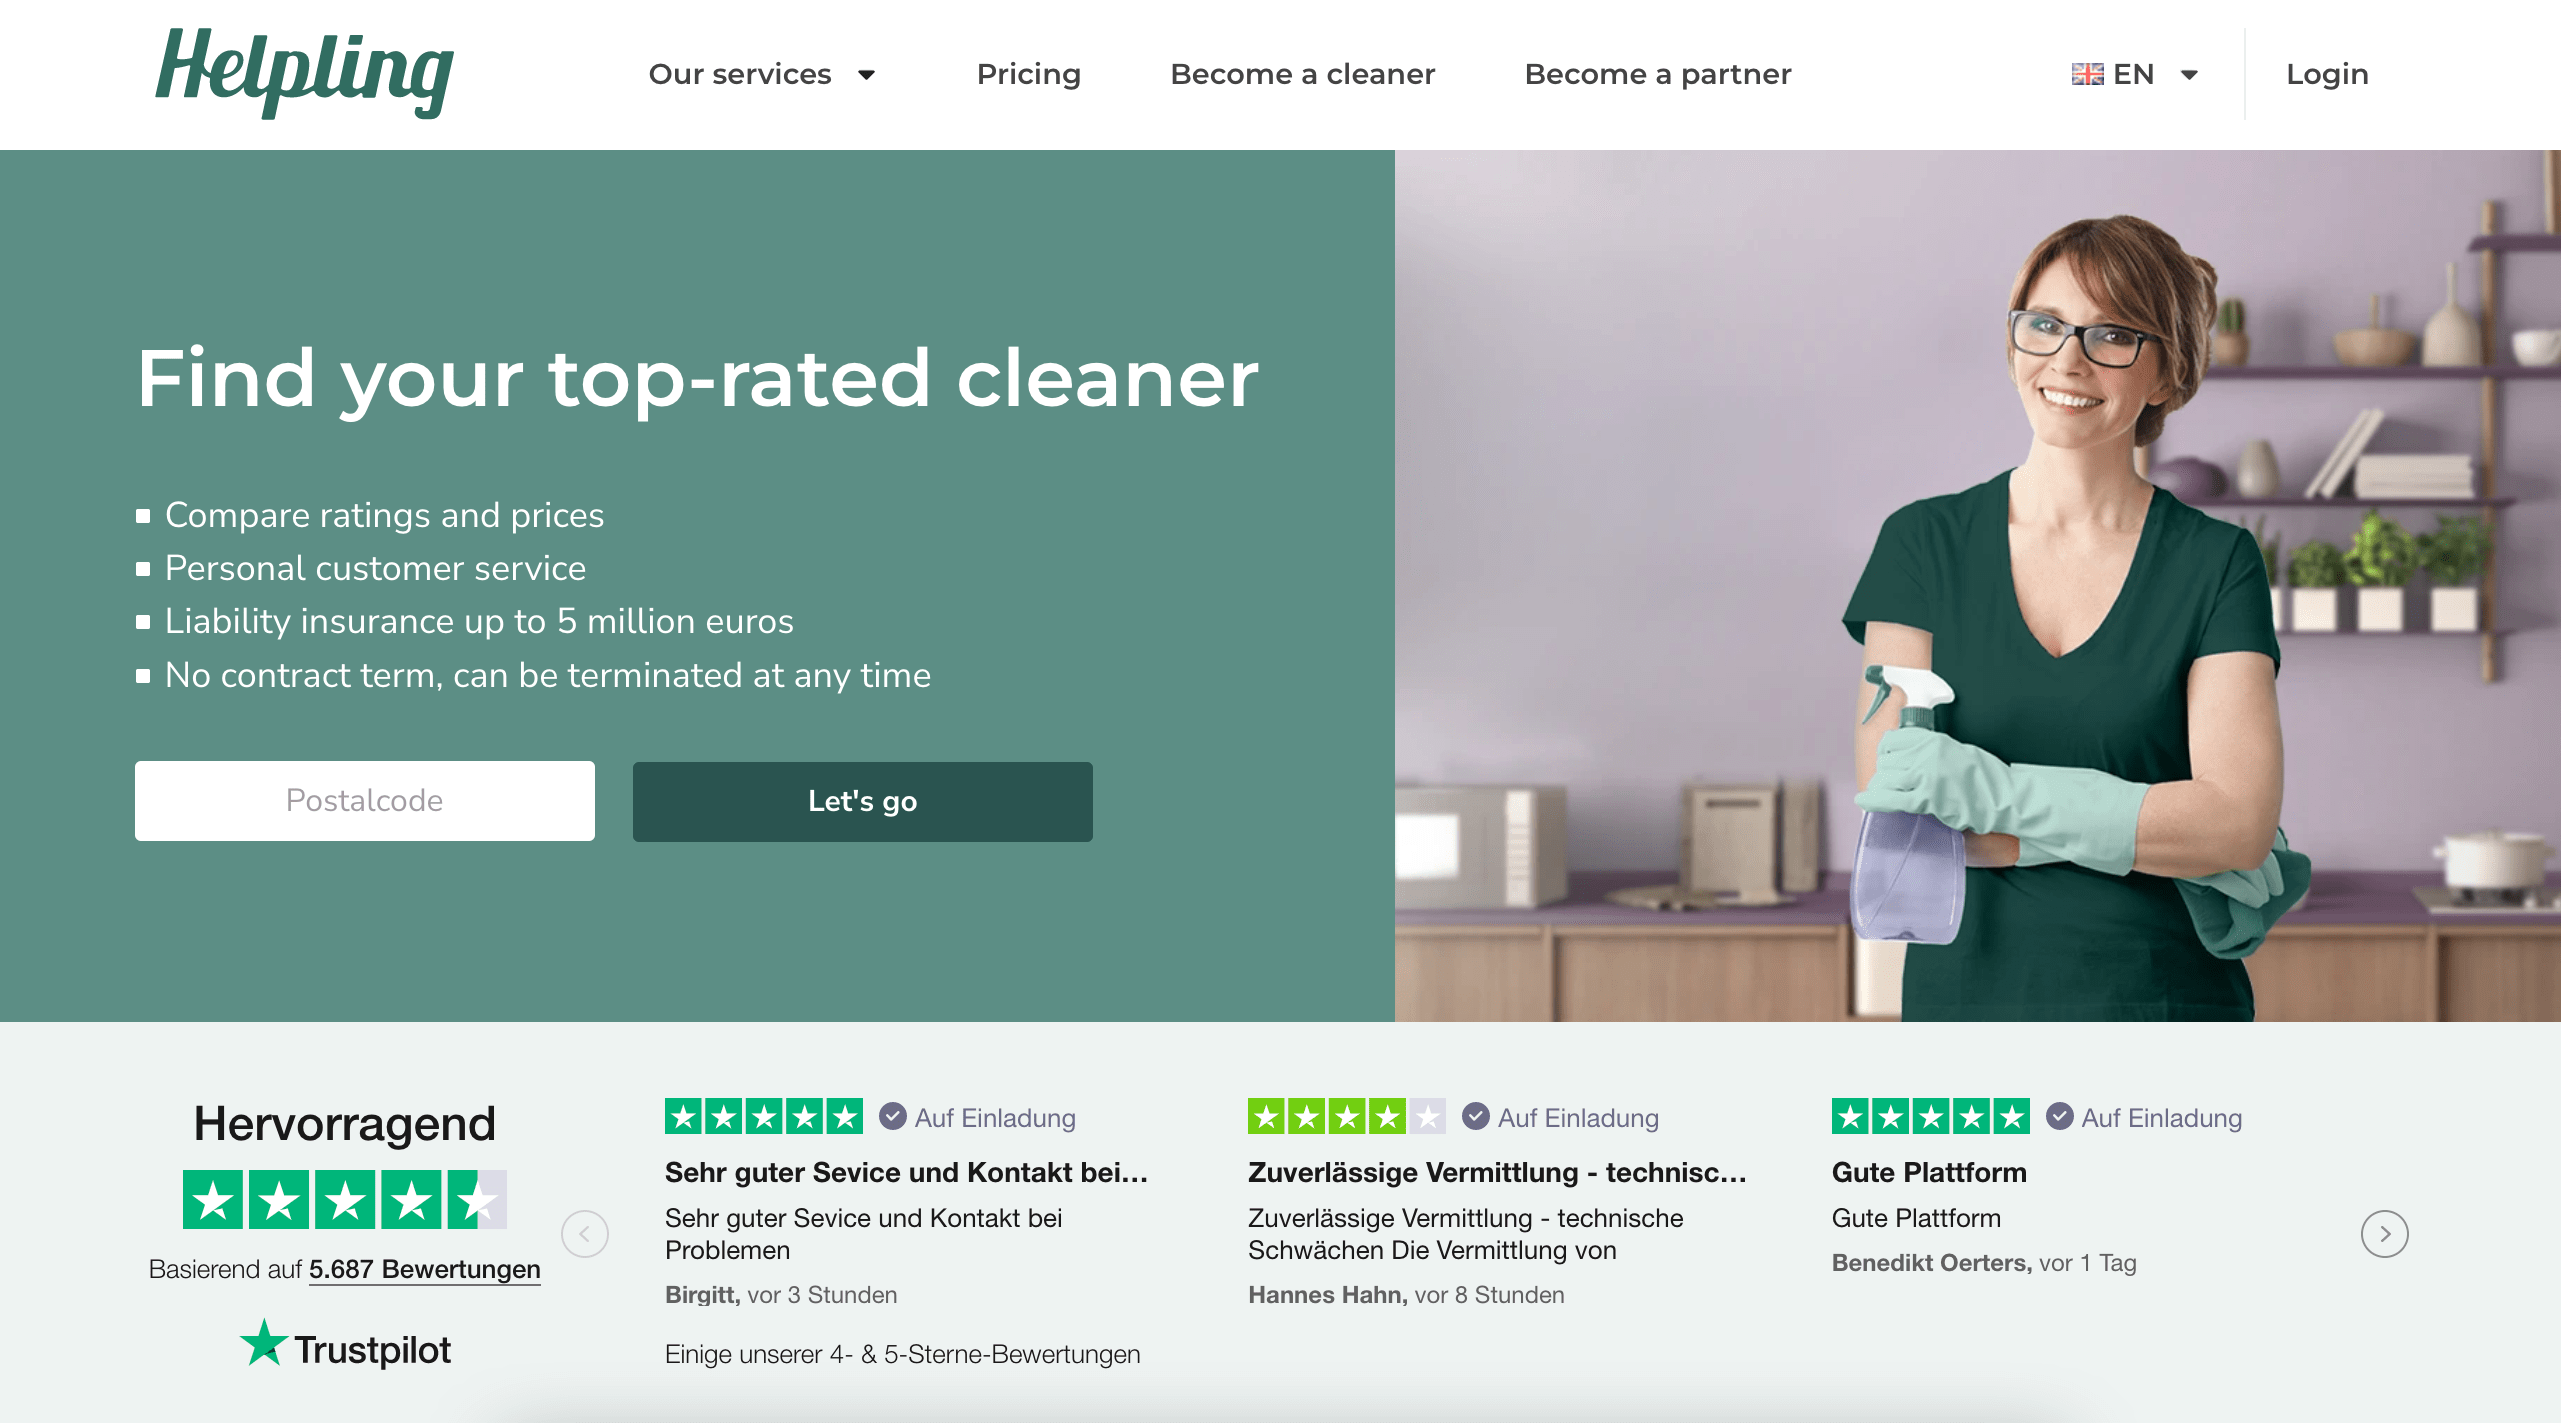Click the Postalcode input field
Screen dimensions: 2561x1423
click(364, 799)
